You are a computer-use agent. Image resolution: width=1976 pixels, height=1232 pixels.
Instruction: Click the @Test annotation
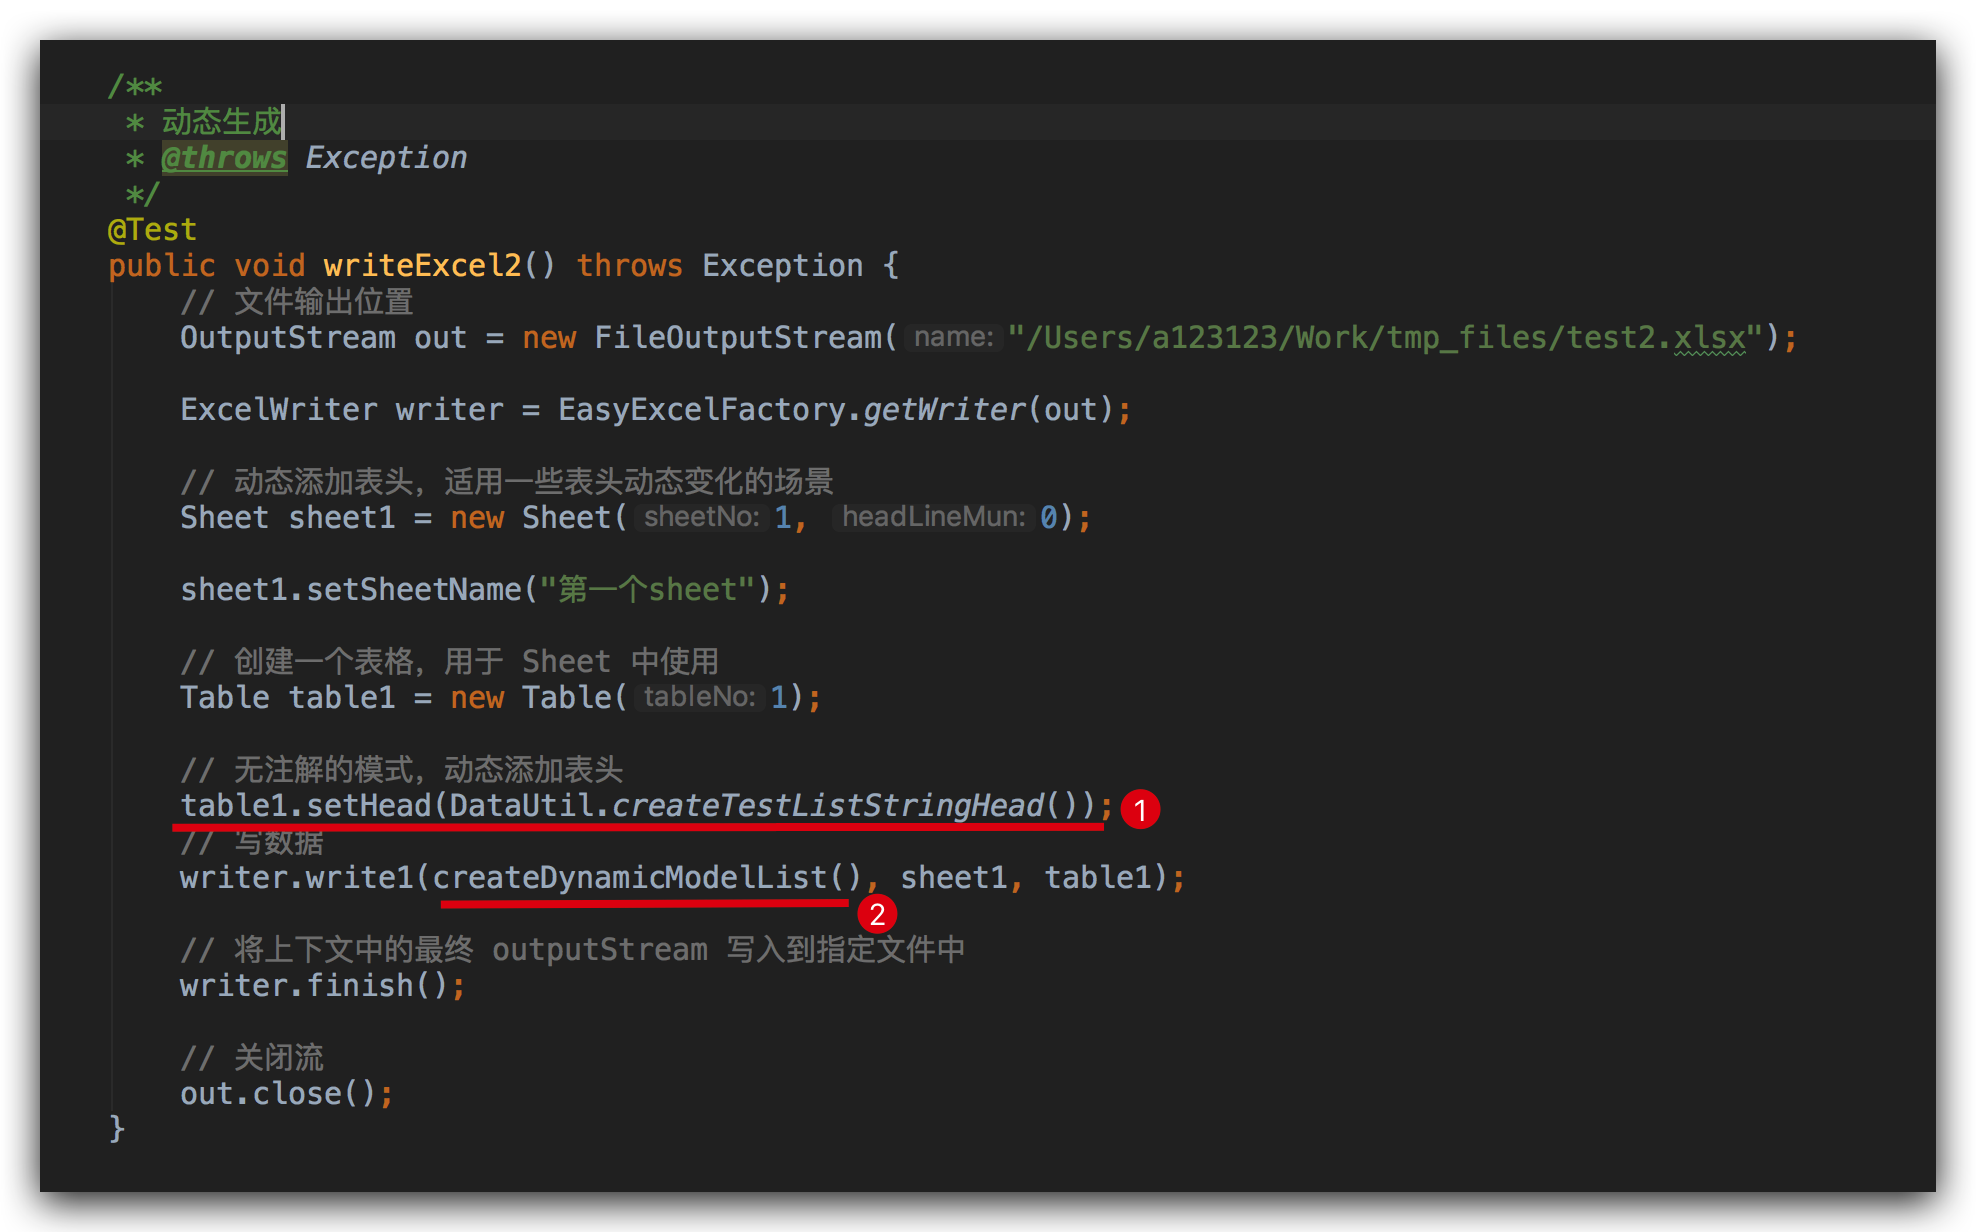tap(152, 230)
